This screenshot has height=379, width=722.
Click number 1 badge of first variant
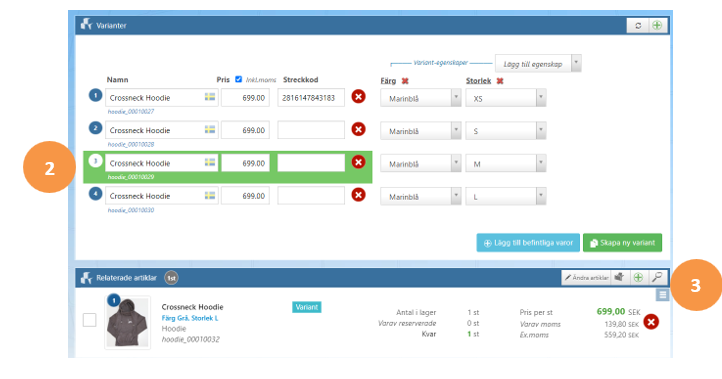[95, 95]
